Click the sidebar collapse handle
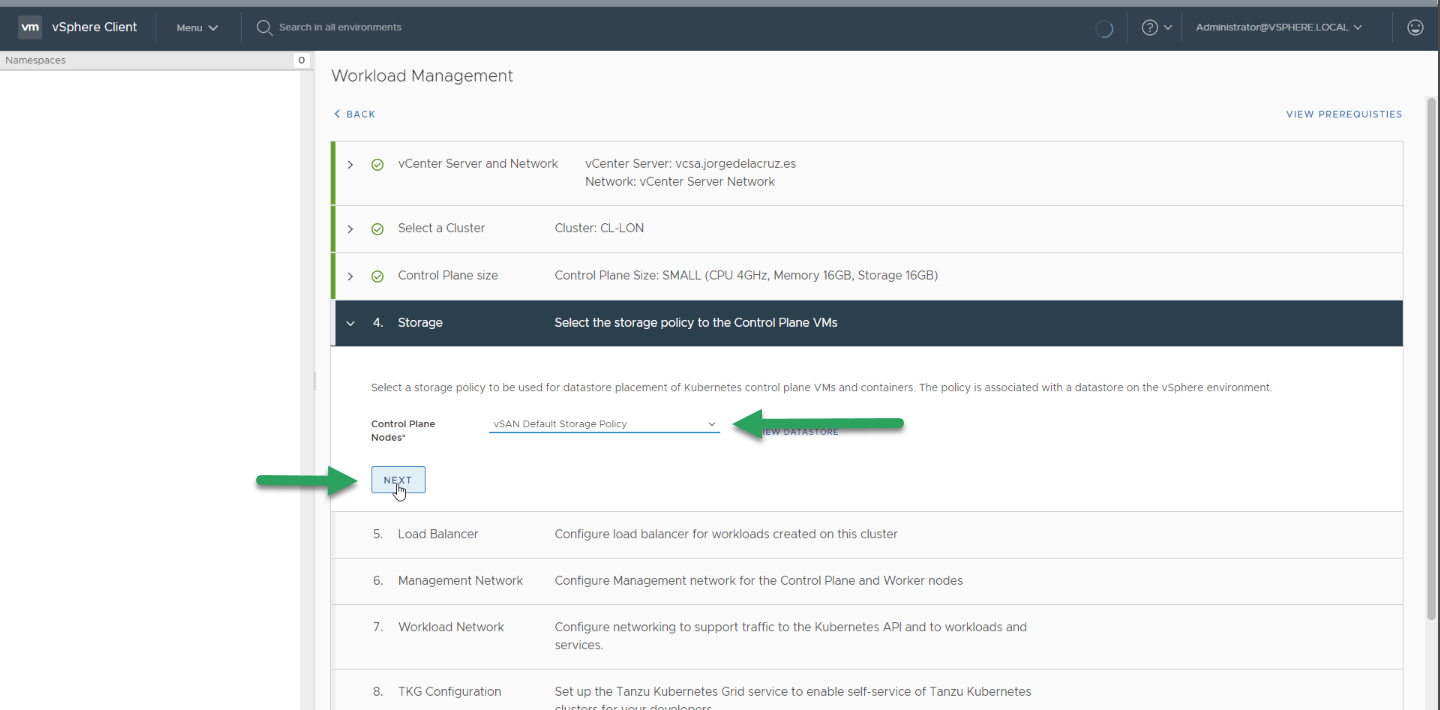The width and height of the screenshot is (1440, 710). 315,381
